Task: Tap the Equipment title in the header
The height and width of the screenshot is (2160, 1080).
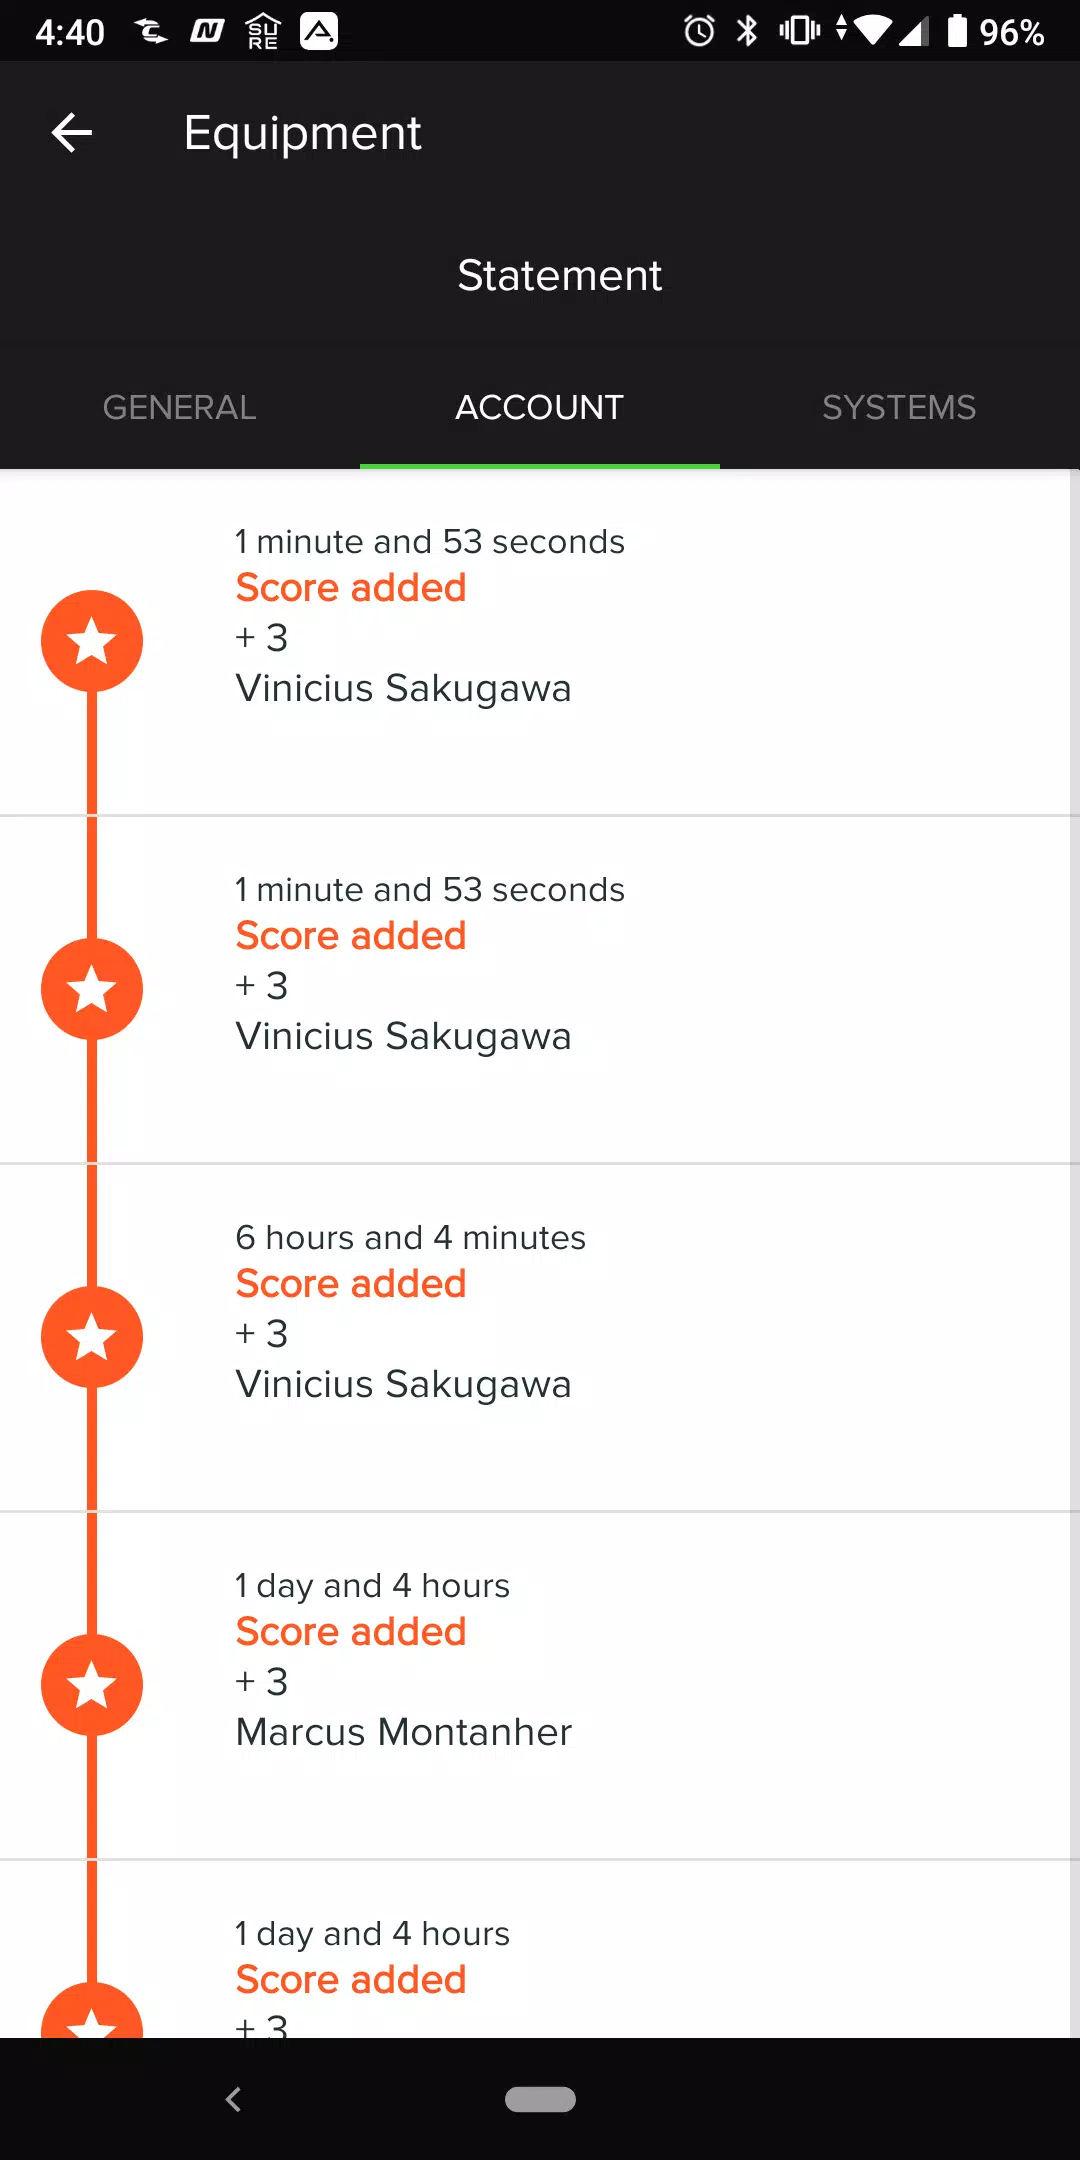Action: point(303,133)
